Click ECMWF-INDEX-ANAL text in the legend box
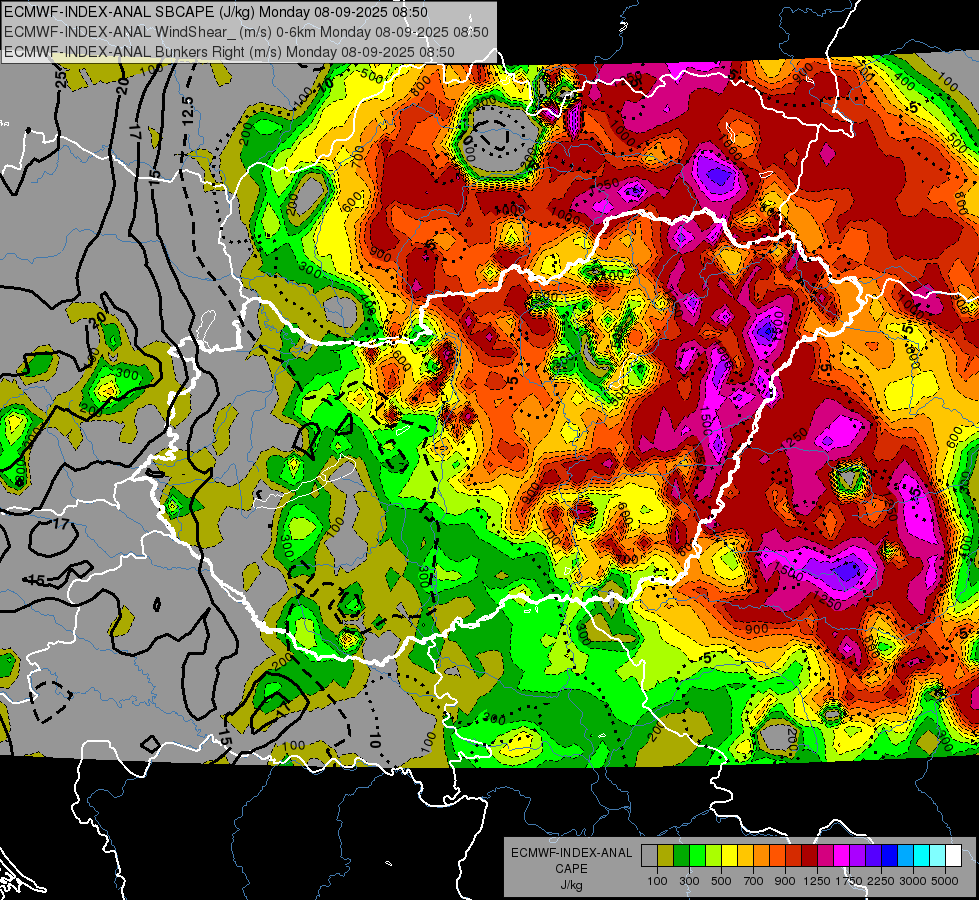979x900 pixels. click(x=572, y=853)
